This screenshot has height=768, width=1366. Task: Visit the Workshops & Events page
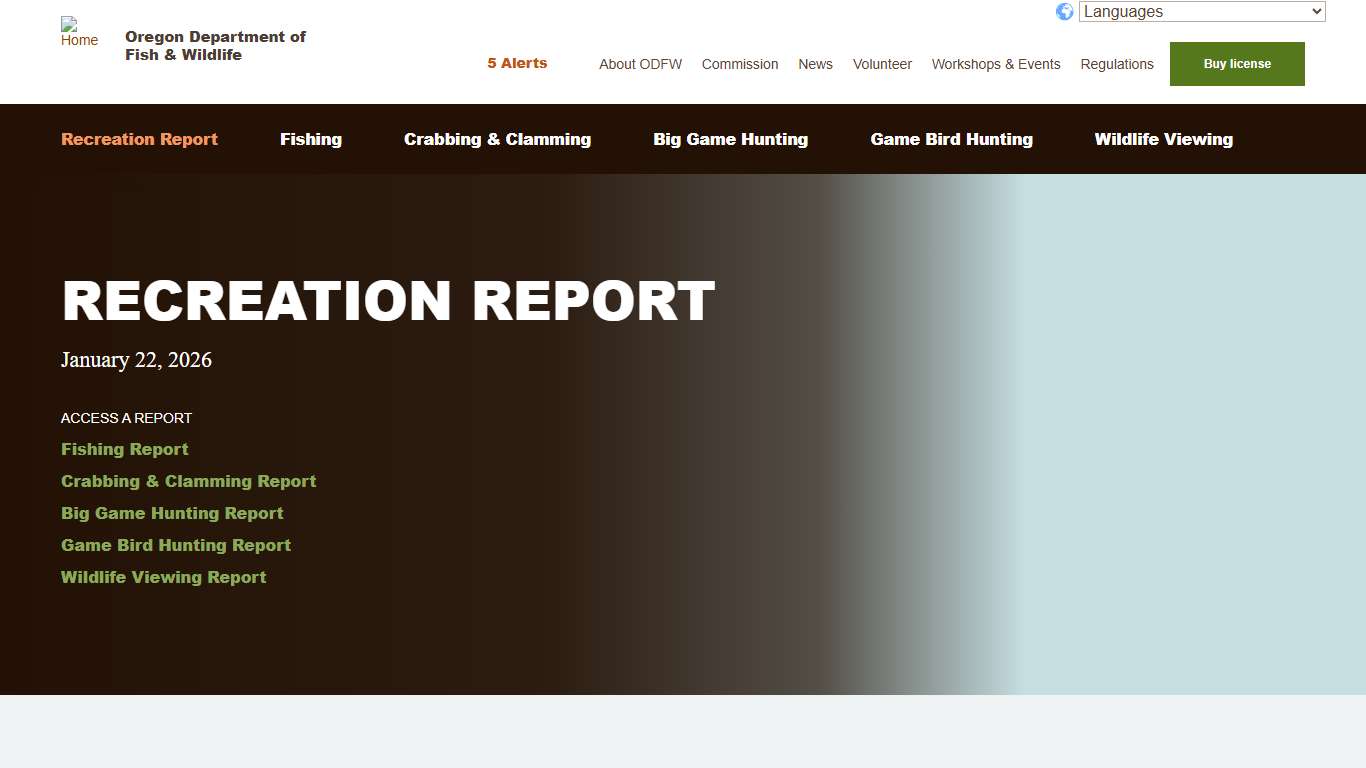(995, 64)
